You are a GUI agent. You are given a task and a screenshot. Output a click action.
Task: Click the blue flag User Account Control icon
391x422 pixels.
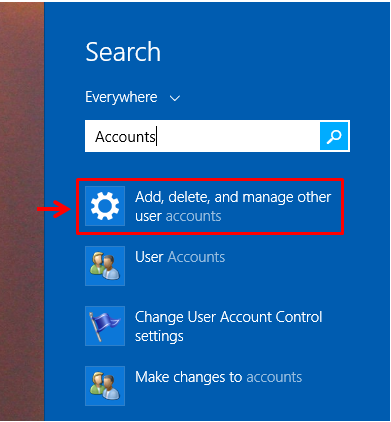tap(105, 326)
